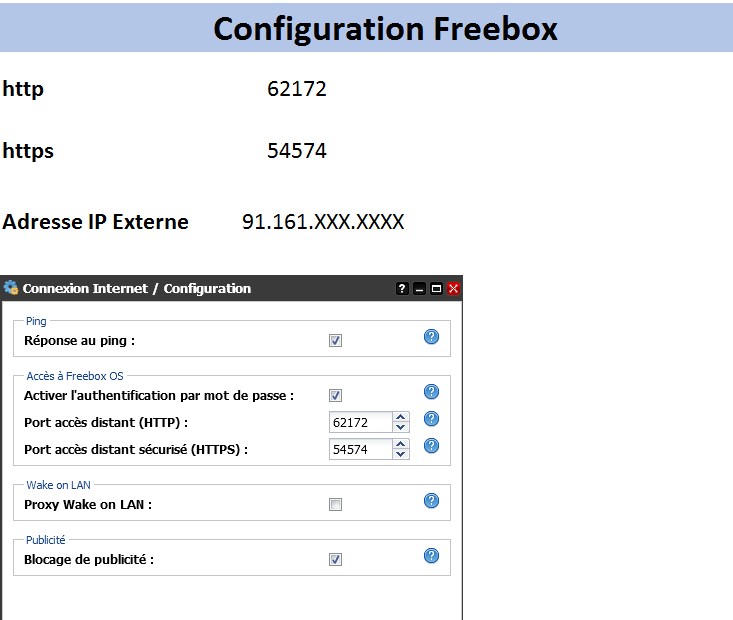Minimize the Connexion Internet window
The image size is (733, 620).
[419, 288]
